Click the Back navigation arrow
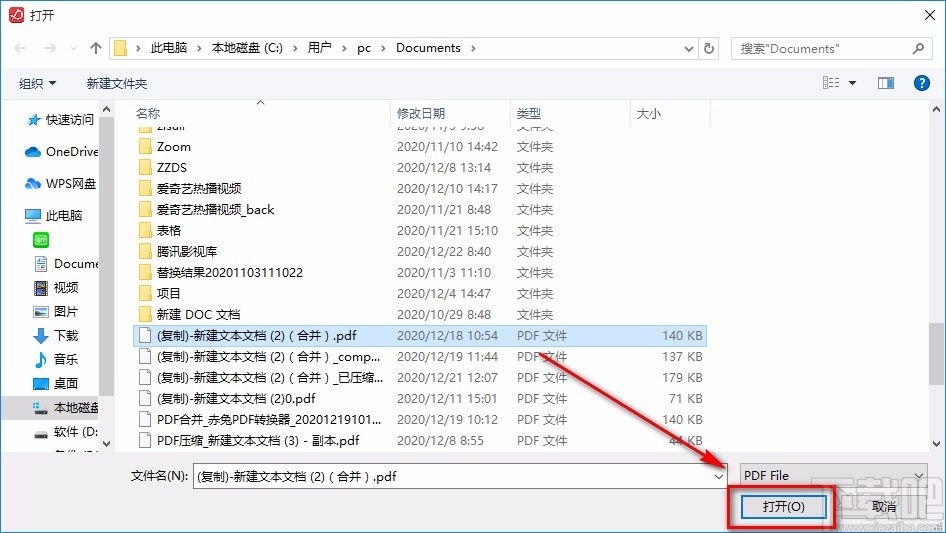The image size is (946, 533). (20, 48)
